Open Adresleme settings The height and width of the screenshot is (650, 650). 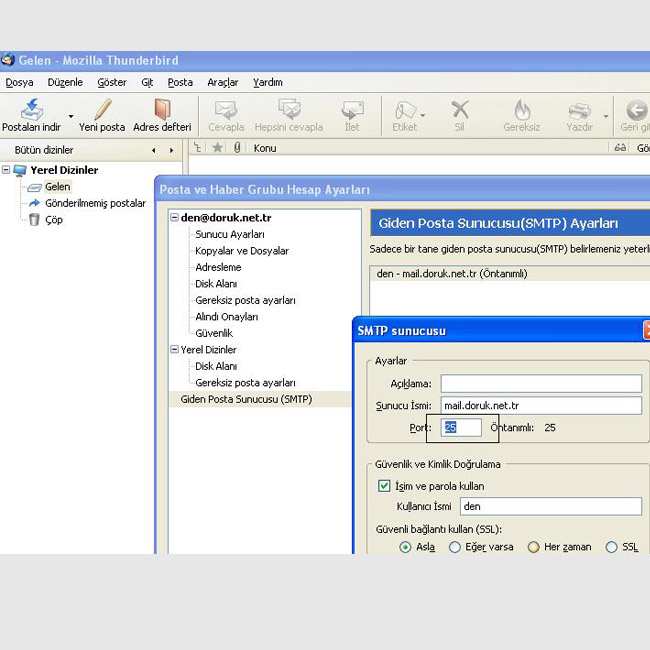coord(218,267)
